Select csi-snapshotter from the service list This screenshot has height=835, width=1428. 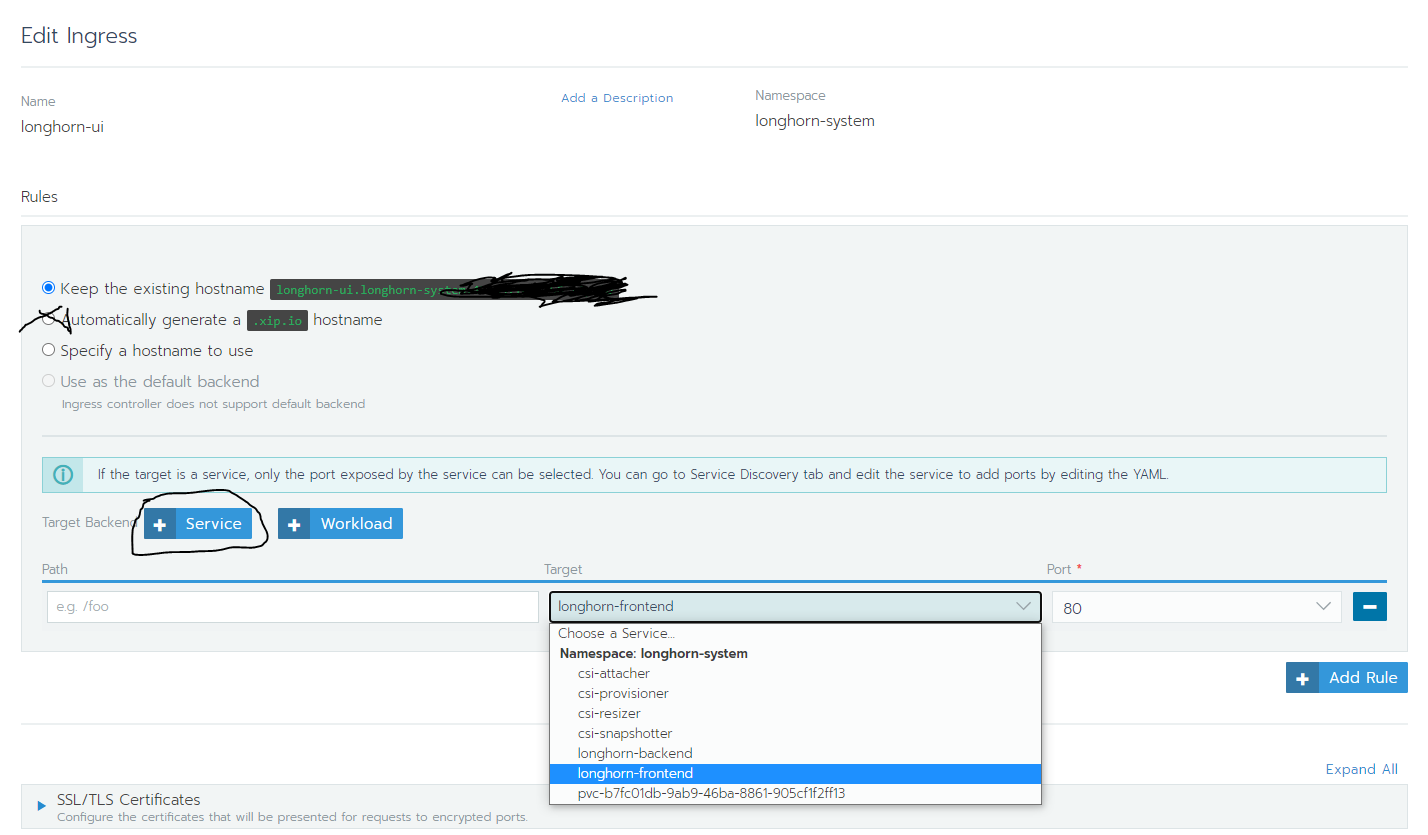[624, 733]
